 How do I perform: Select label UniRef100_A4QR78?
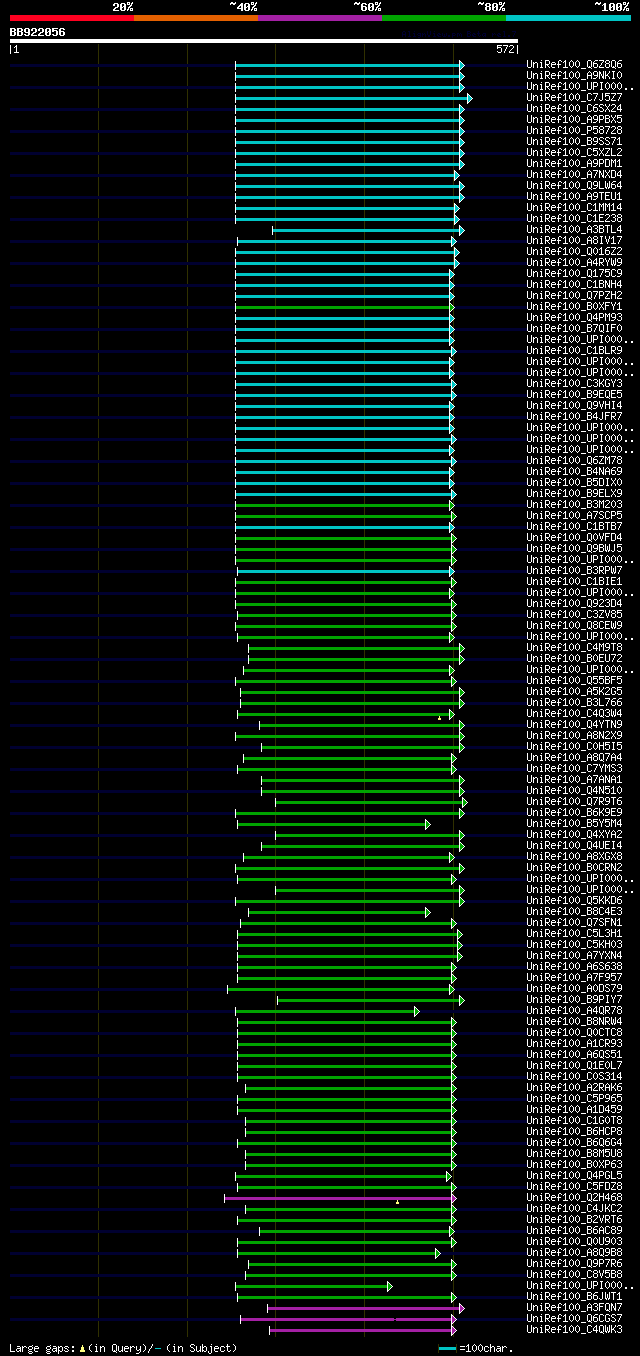574,1011
